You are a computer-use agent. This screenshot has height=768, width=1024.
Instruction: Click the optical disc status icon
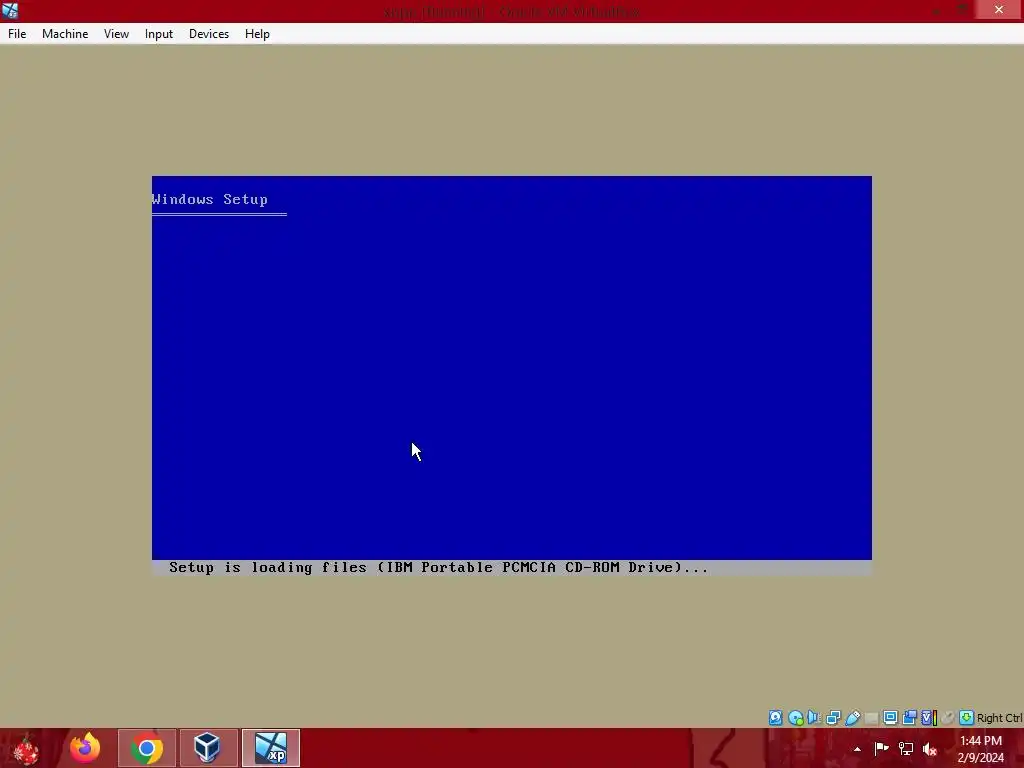pyautogui.click(x=795, y=718)
